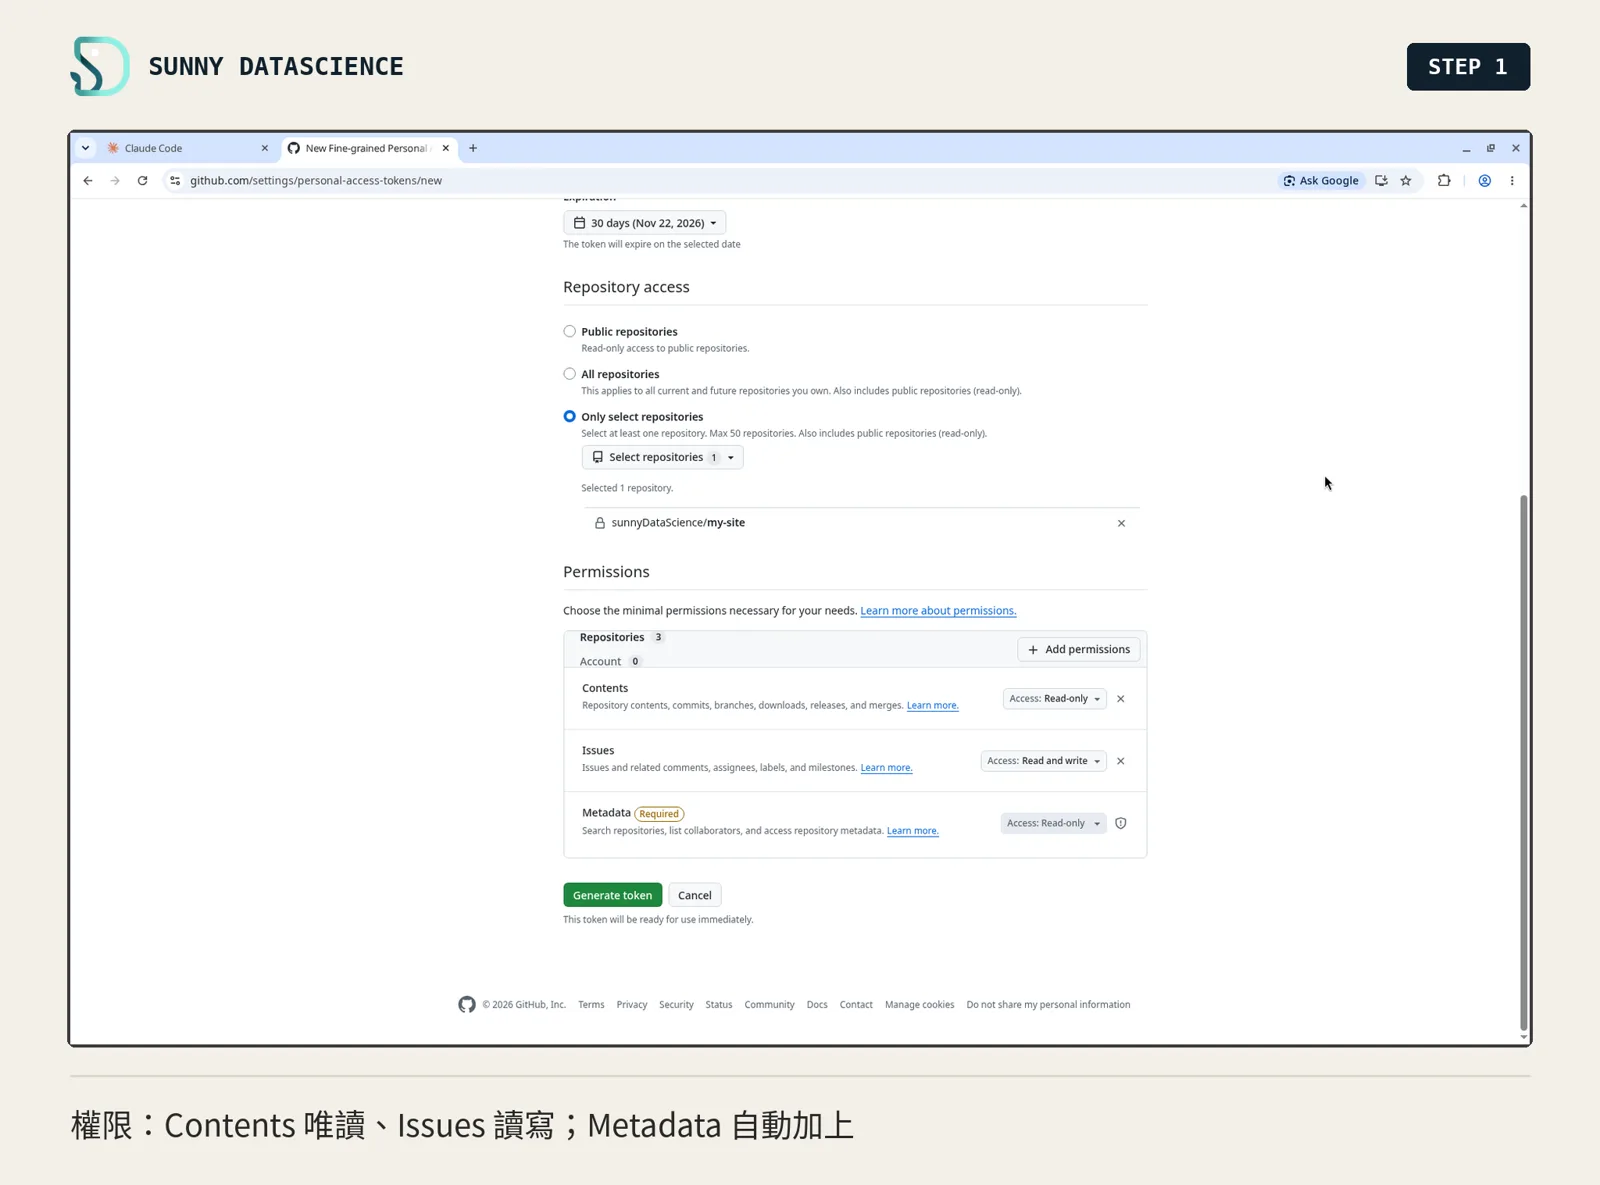Screen dimensions: 1600x1185
Task: Remove the Issues permission
Action: pos(1121,761)
